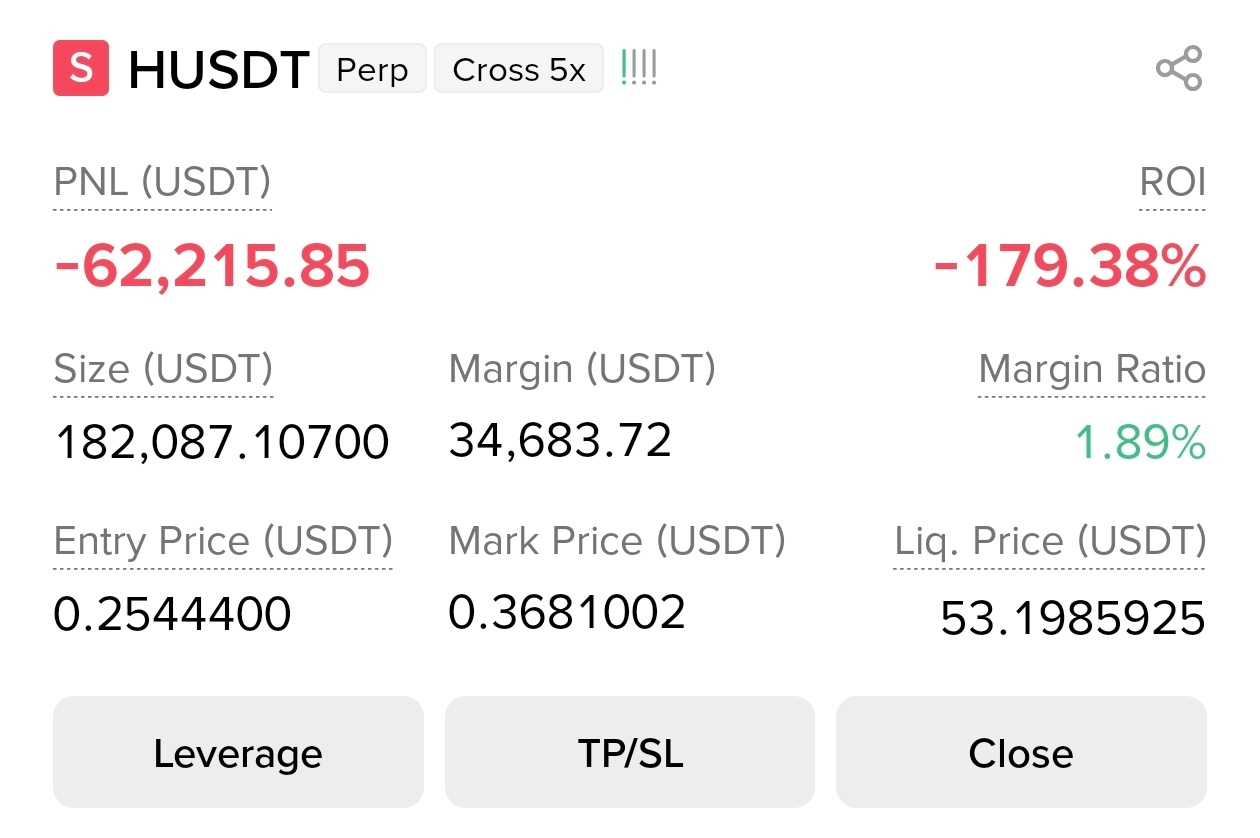Tap the Cross 5x tag
The height and width of the screenshot is (838, 1260).
519,69
